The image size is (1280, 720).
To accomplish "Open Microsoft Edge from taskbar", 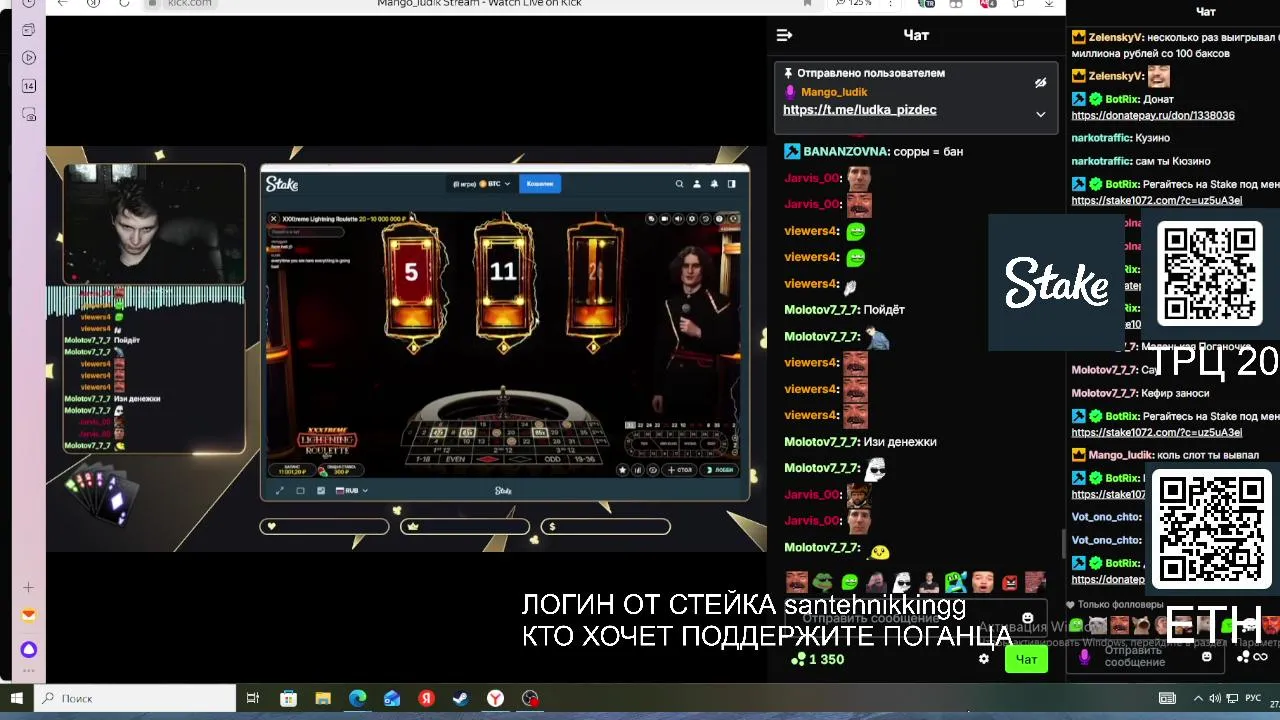I will coord(358,698).
